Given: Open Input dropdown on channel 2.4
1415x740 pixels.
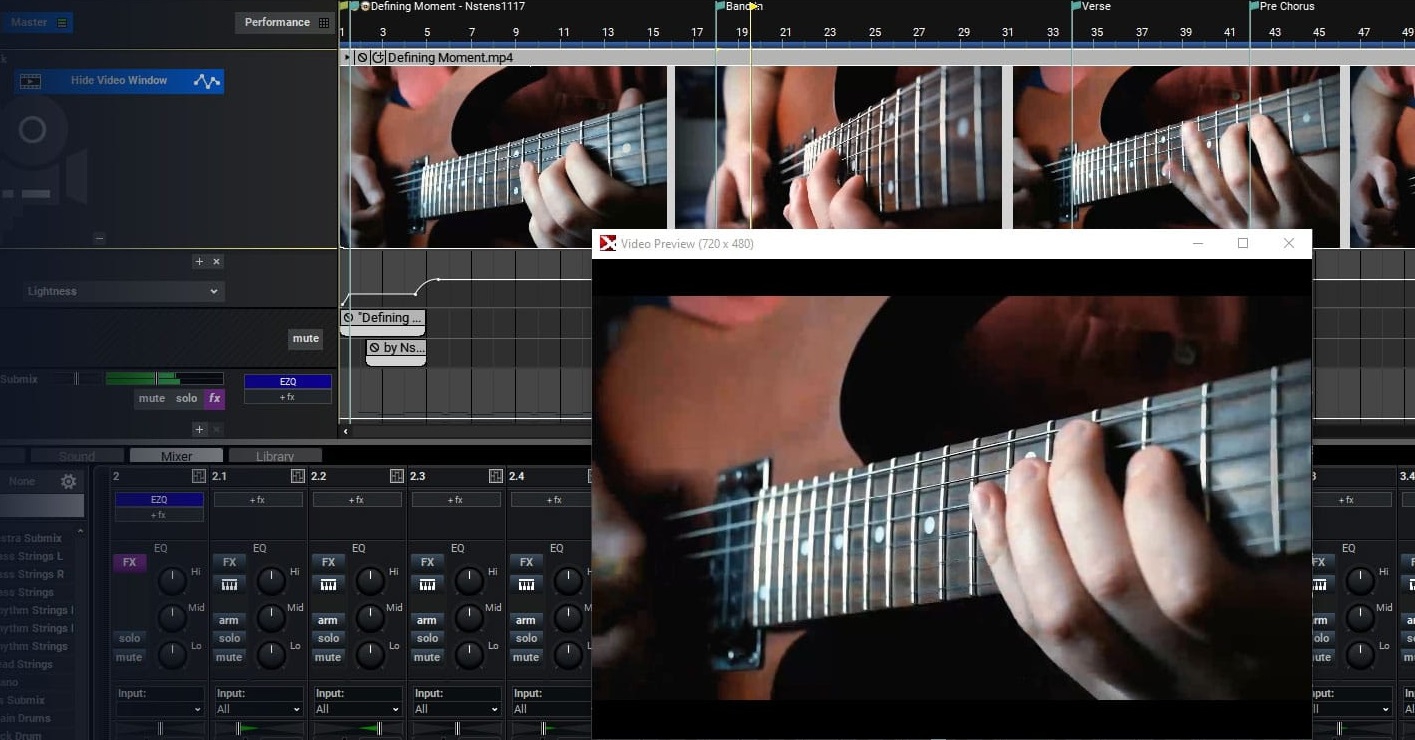Looking at the screenshot, I should (551, 709).
